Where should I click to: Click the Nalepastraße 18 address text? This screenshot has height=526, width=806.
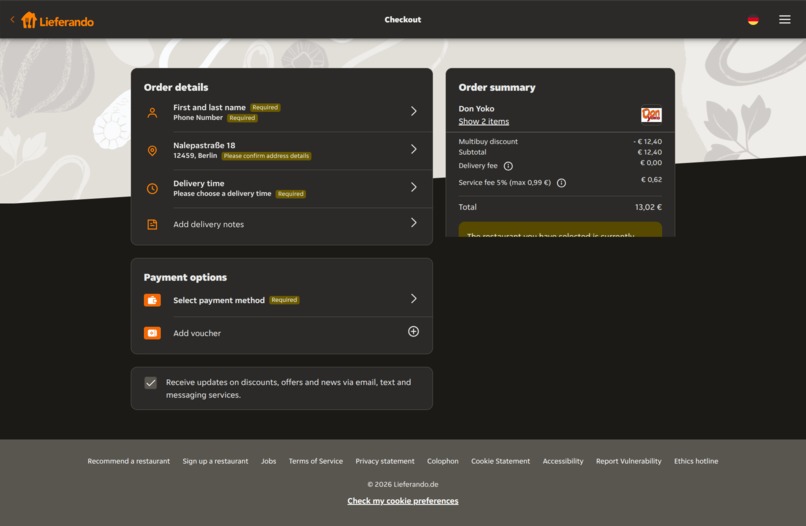(x=204, y=146)
